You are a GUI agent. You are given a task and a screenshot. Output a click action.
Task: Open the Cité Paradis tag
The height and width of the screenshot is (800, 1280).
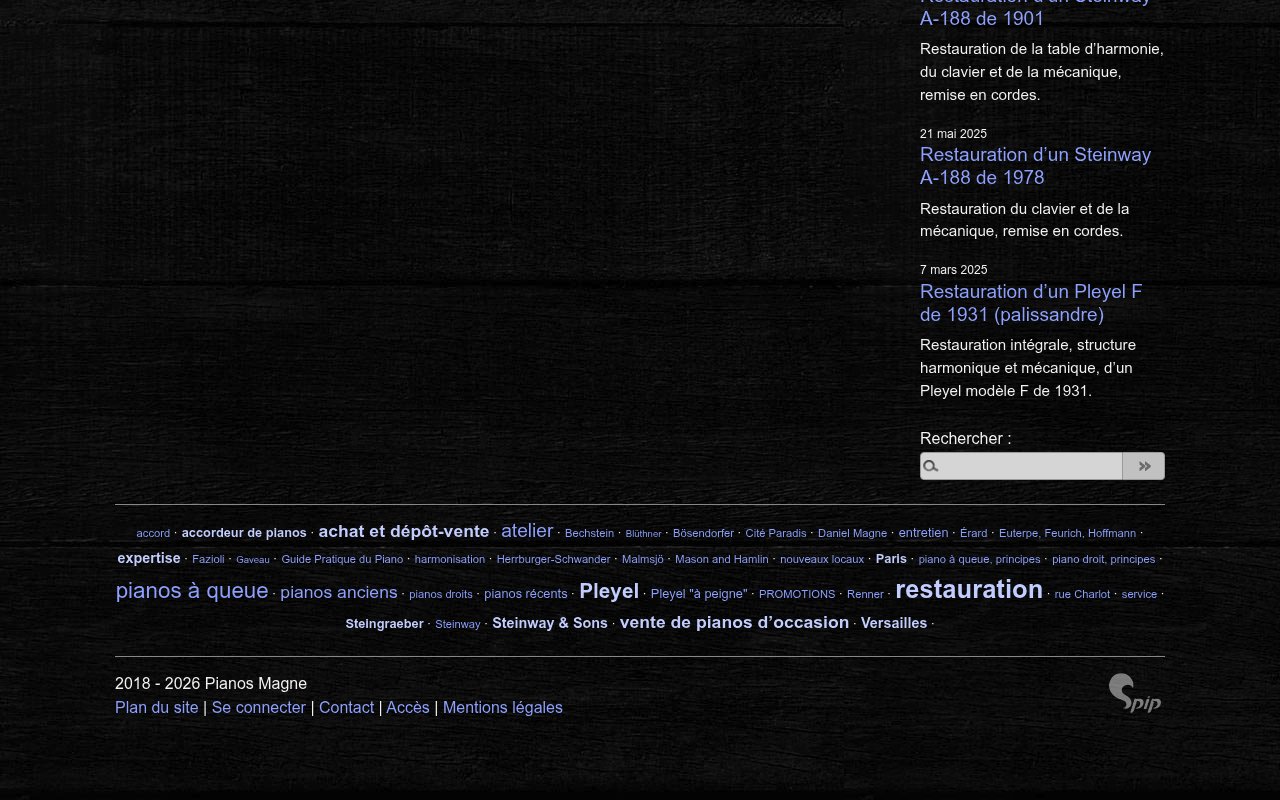tap(776, 533)
